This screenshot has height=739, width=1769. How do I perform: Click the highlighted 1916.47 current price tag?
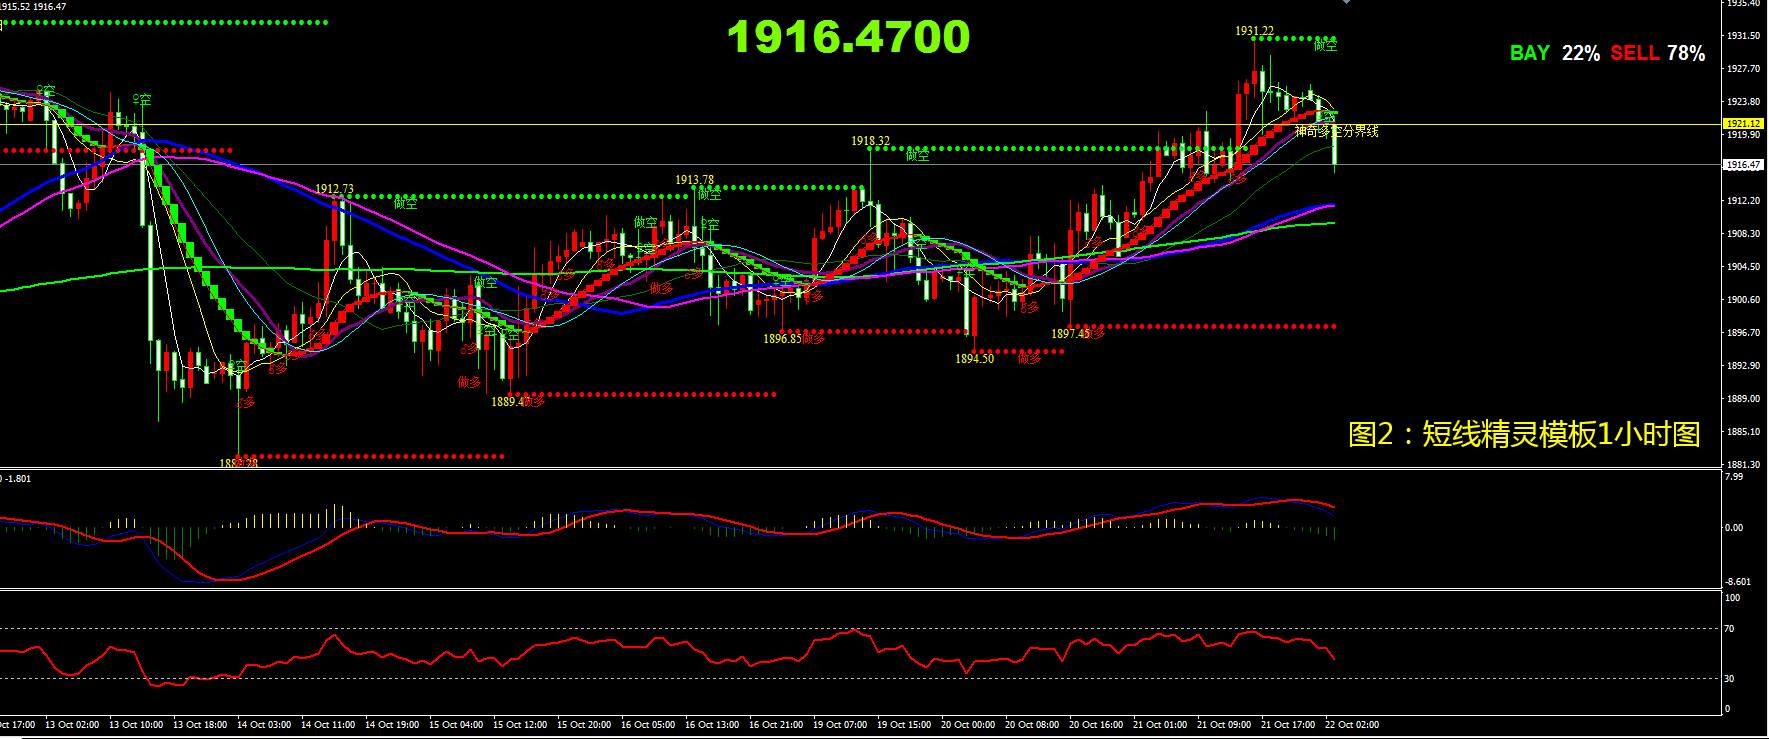point(1743,164)
